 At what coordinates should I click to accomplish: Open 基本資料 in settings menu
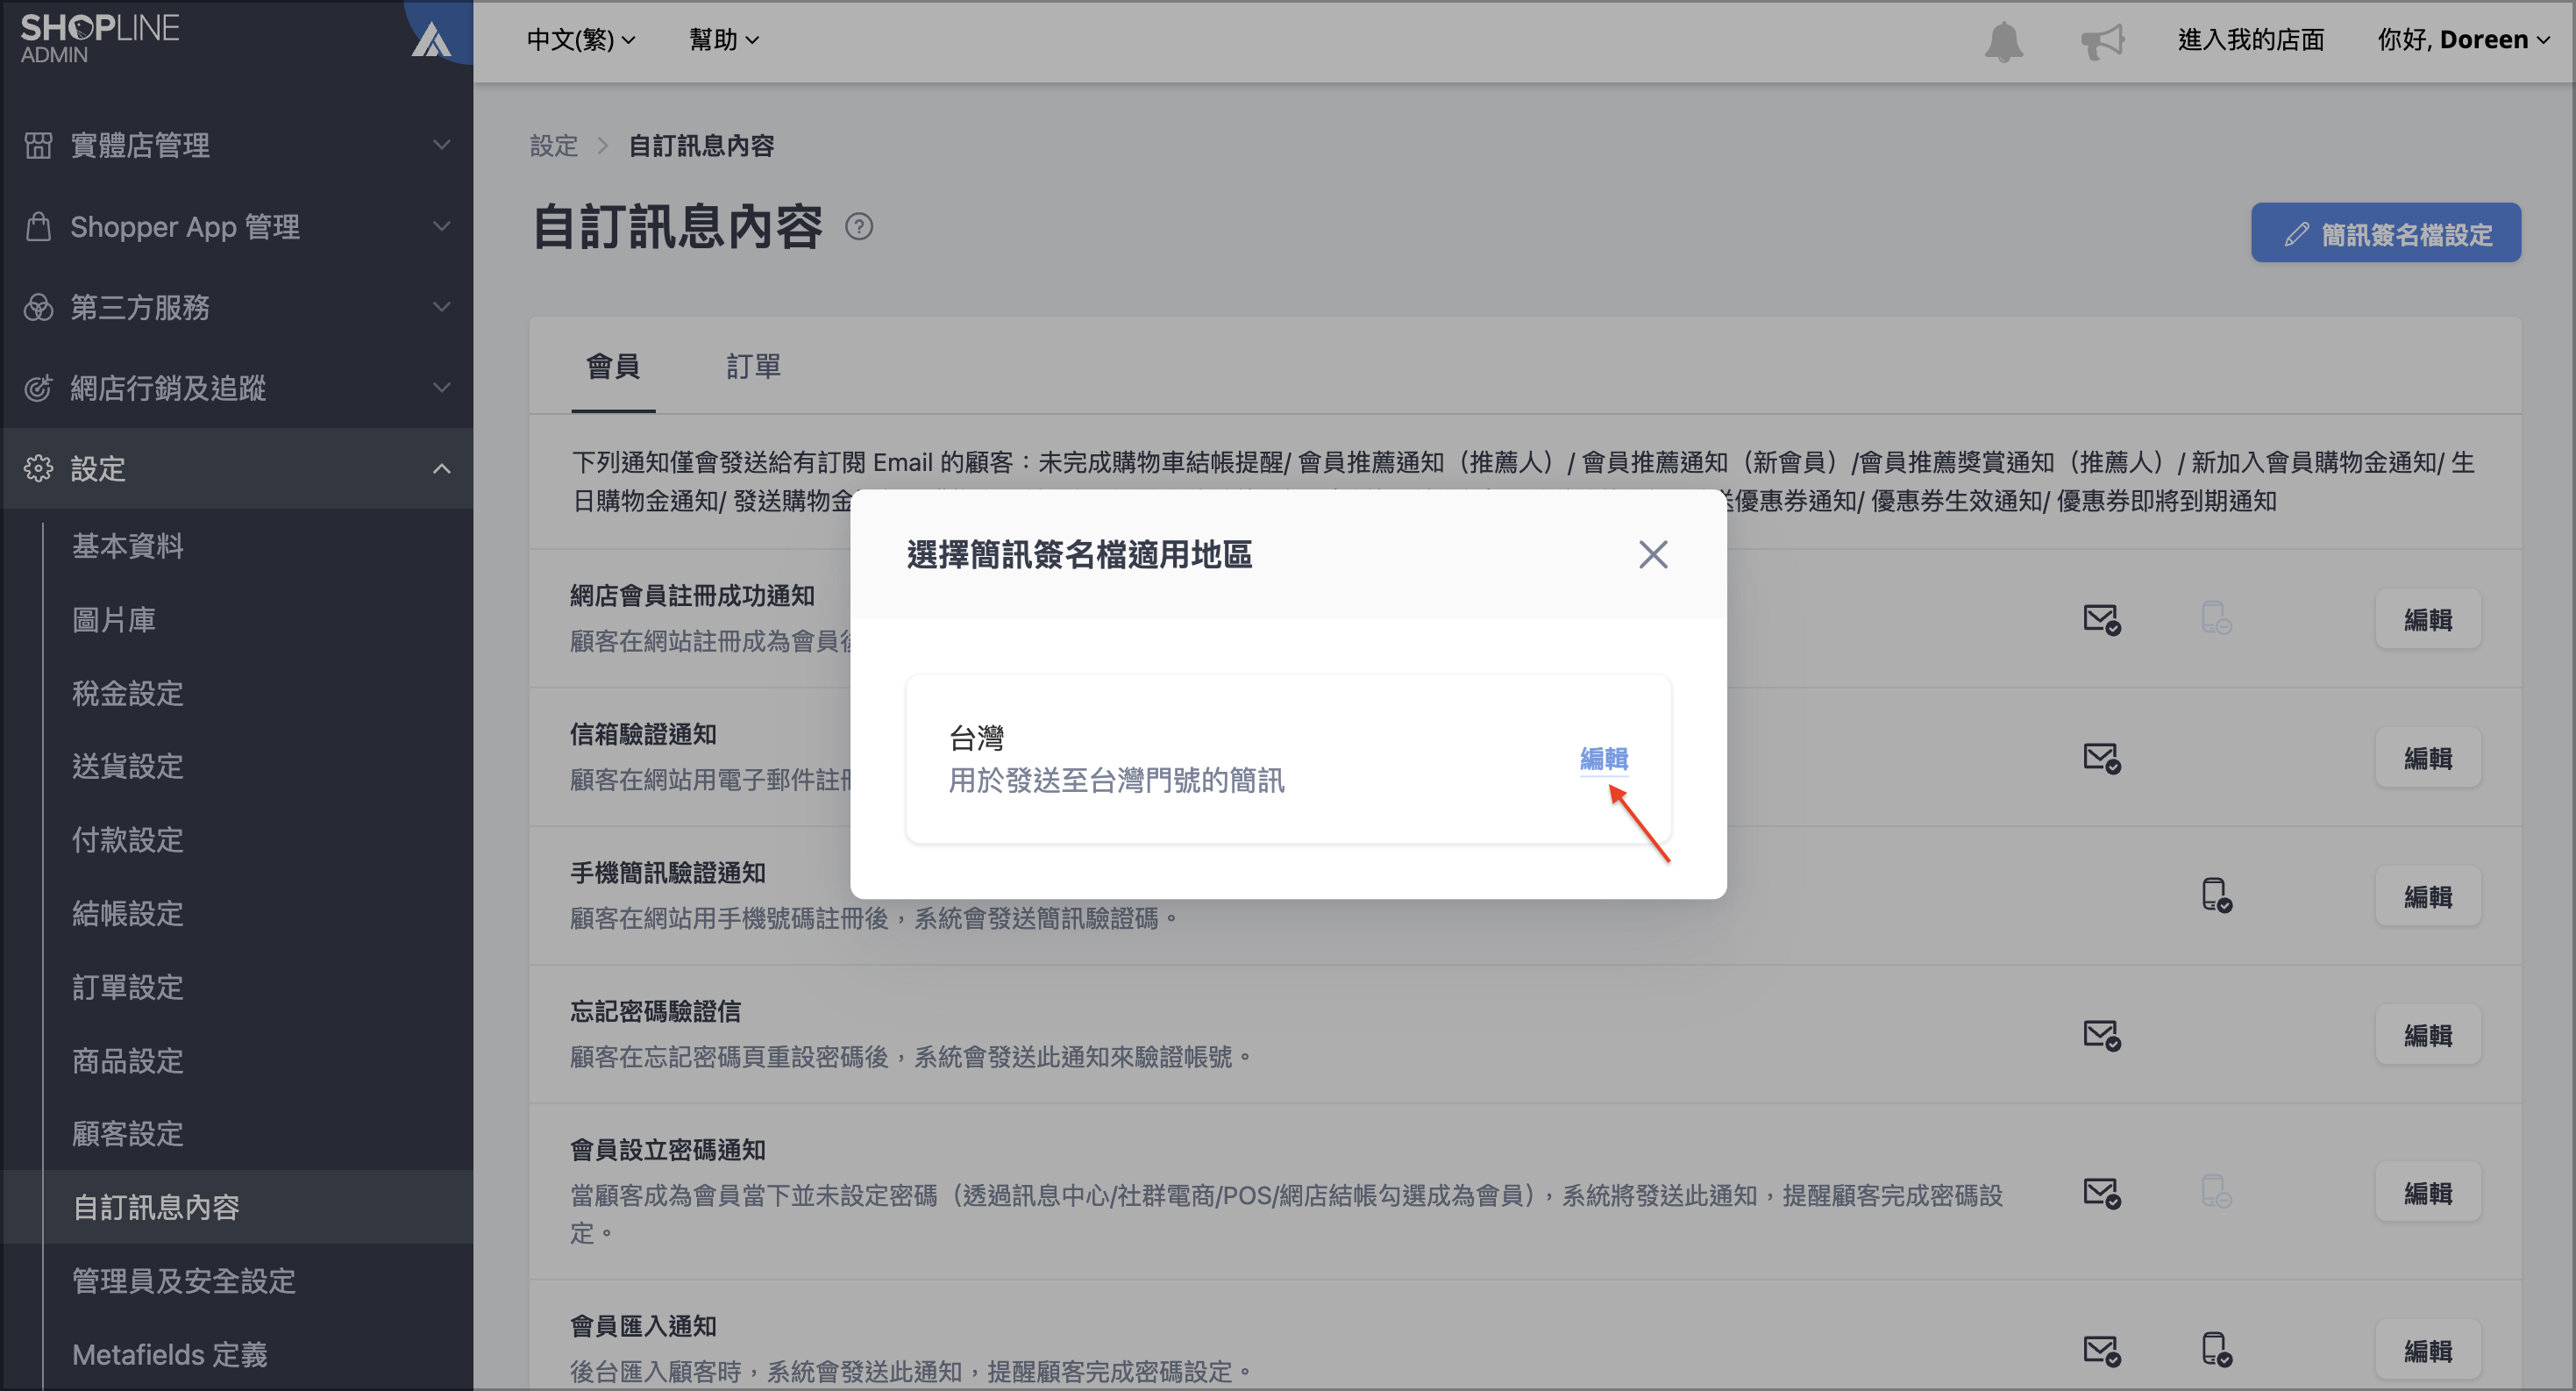point(128,546)
